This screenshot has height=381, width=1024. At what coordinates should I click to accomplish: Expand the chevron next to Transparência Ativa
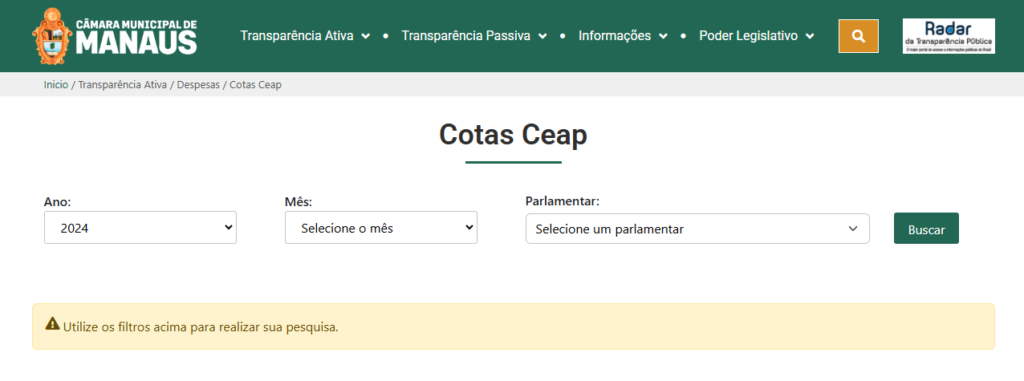click(x=366, y=36)
